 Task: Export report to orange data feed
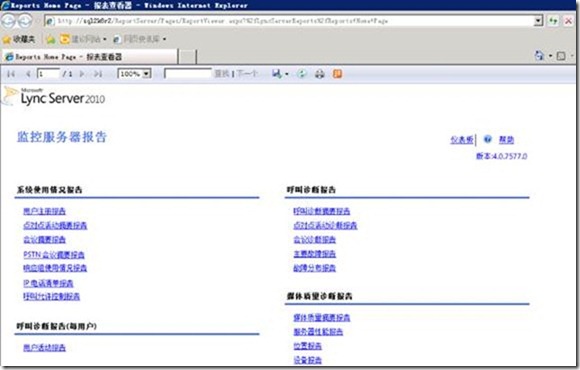[x=337, y=74]
